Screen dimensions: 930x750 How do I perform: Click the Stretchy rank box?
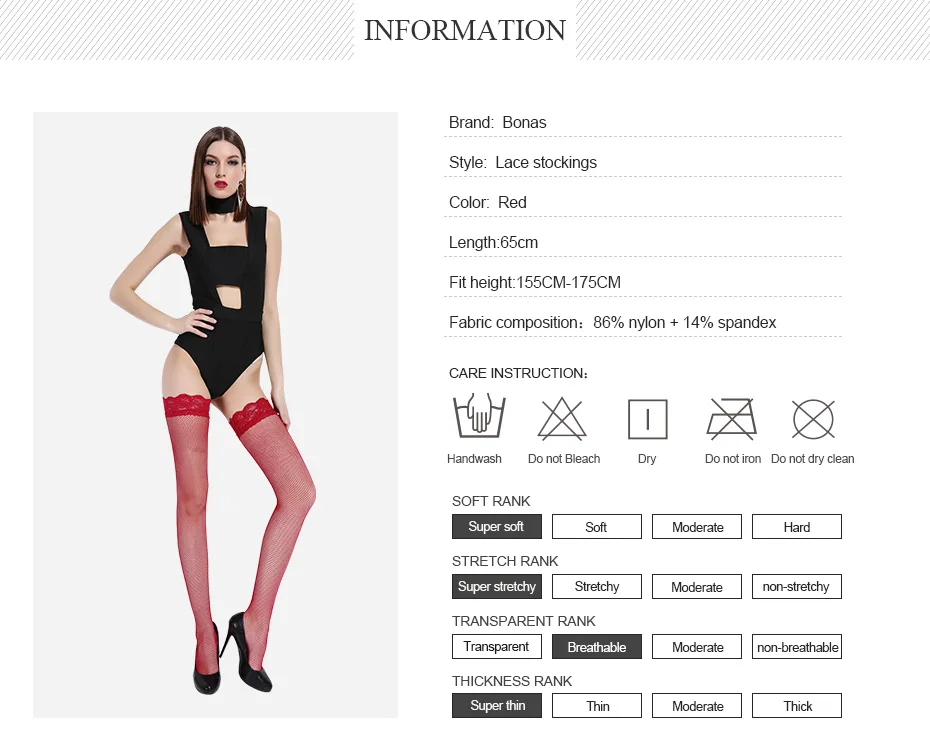(x=597, y=586)
